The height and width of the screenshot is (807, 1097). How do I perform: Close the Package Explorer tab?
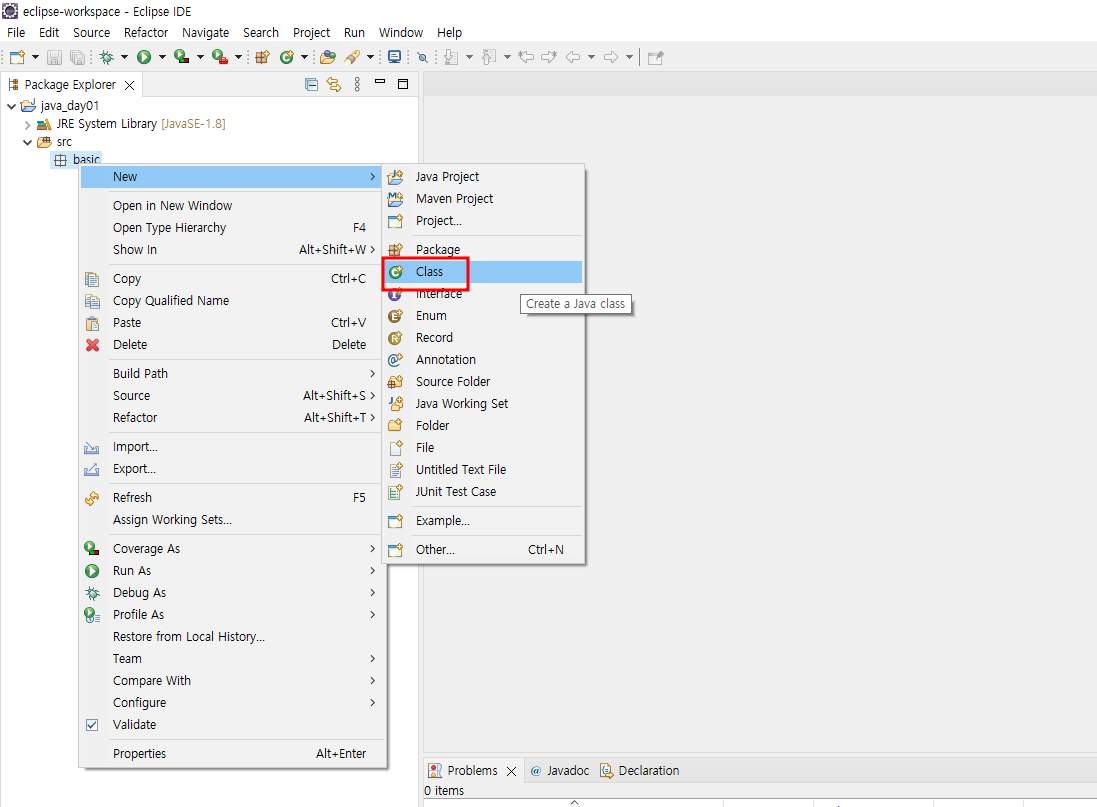129,85
